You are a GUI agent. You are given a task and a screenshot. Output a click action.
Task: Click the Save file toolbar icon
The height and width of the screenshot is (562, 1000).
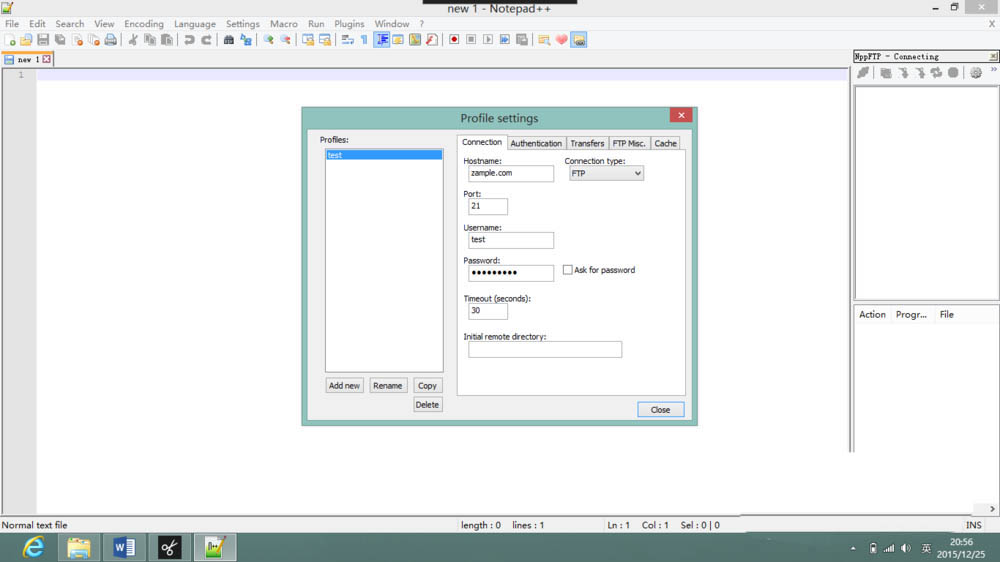click(x=43, y=40)
